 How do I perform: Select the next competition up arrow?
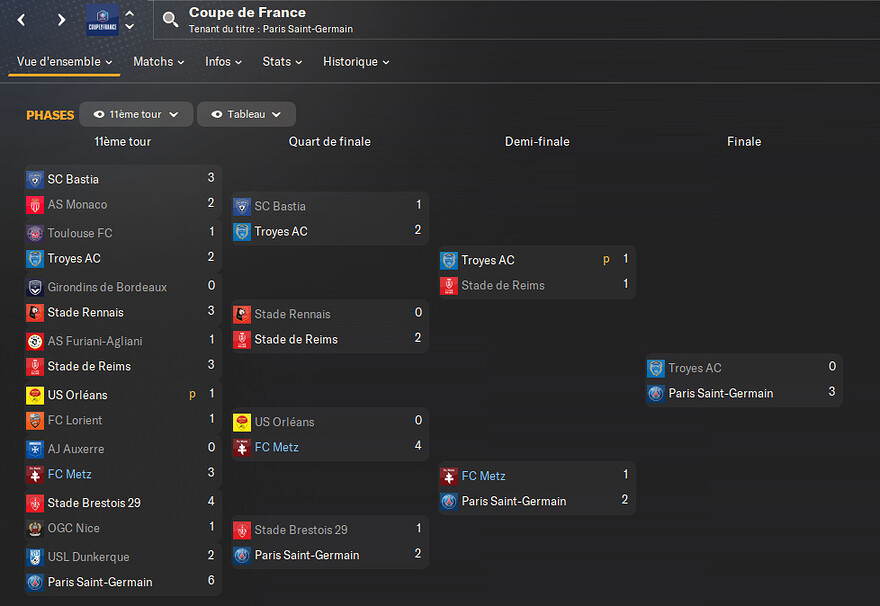(130, 13)
